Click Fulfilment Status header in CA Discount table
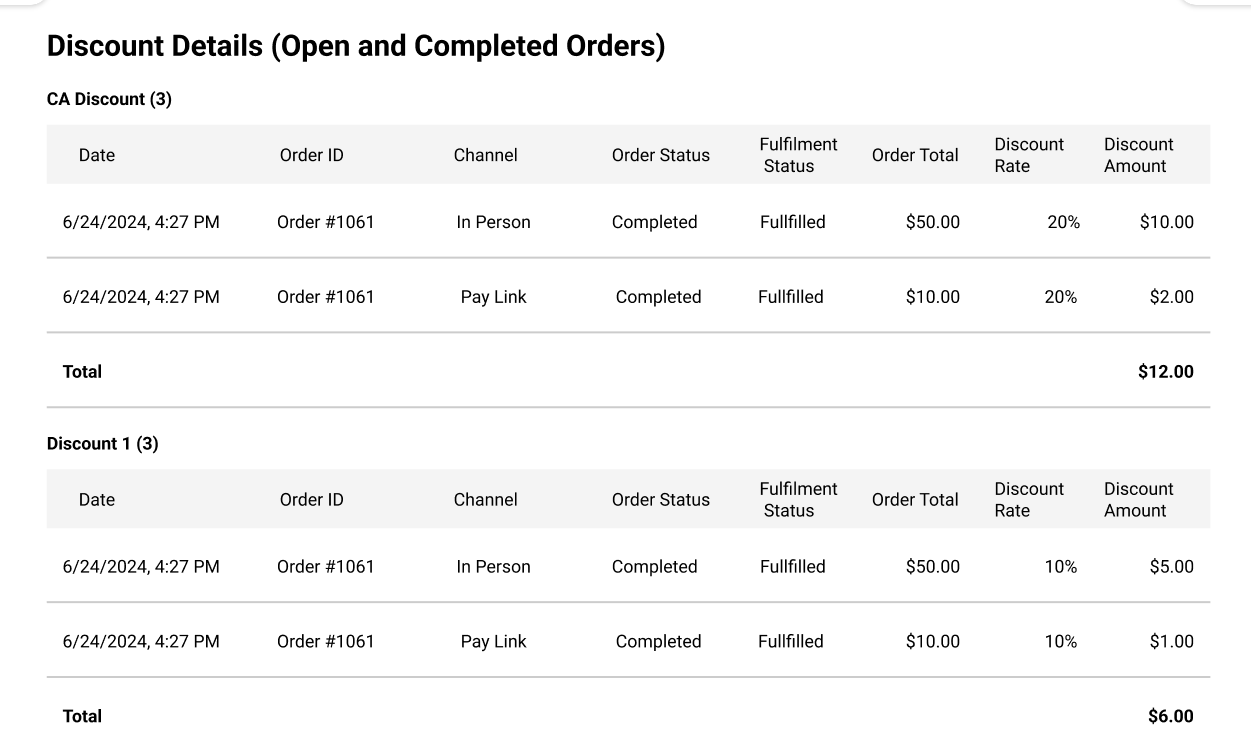This screenshot has width=1251, height=741. (798, 155)
